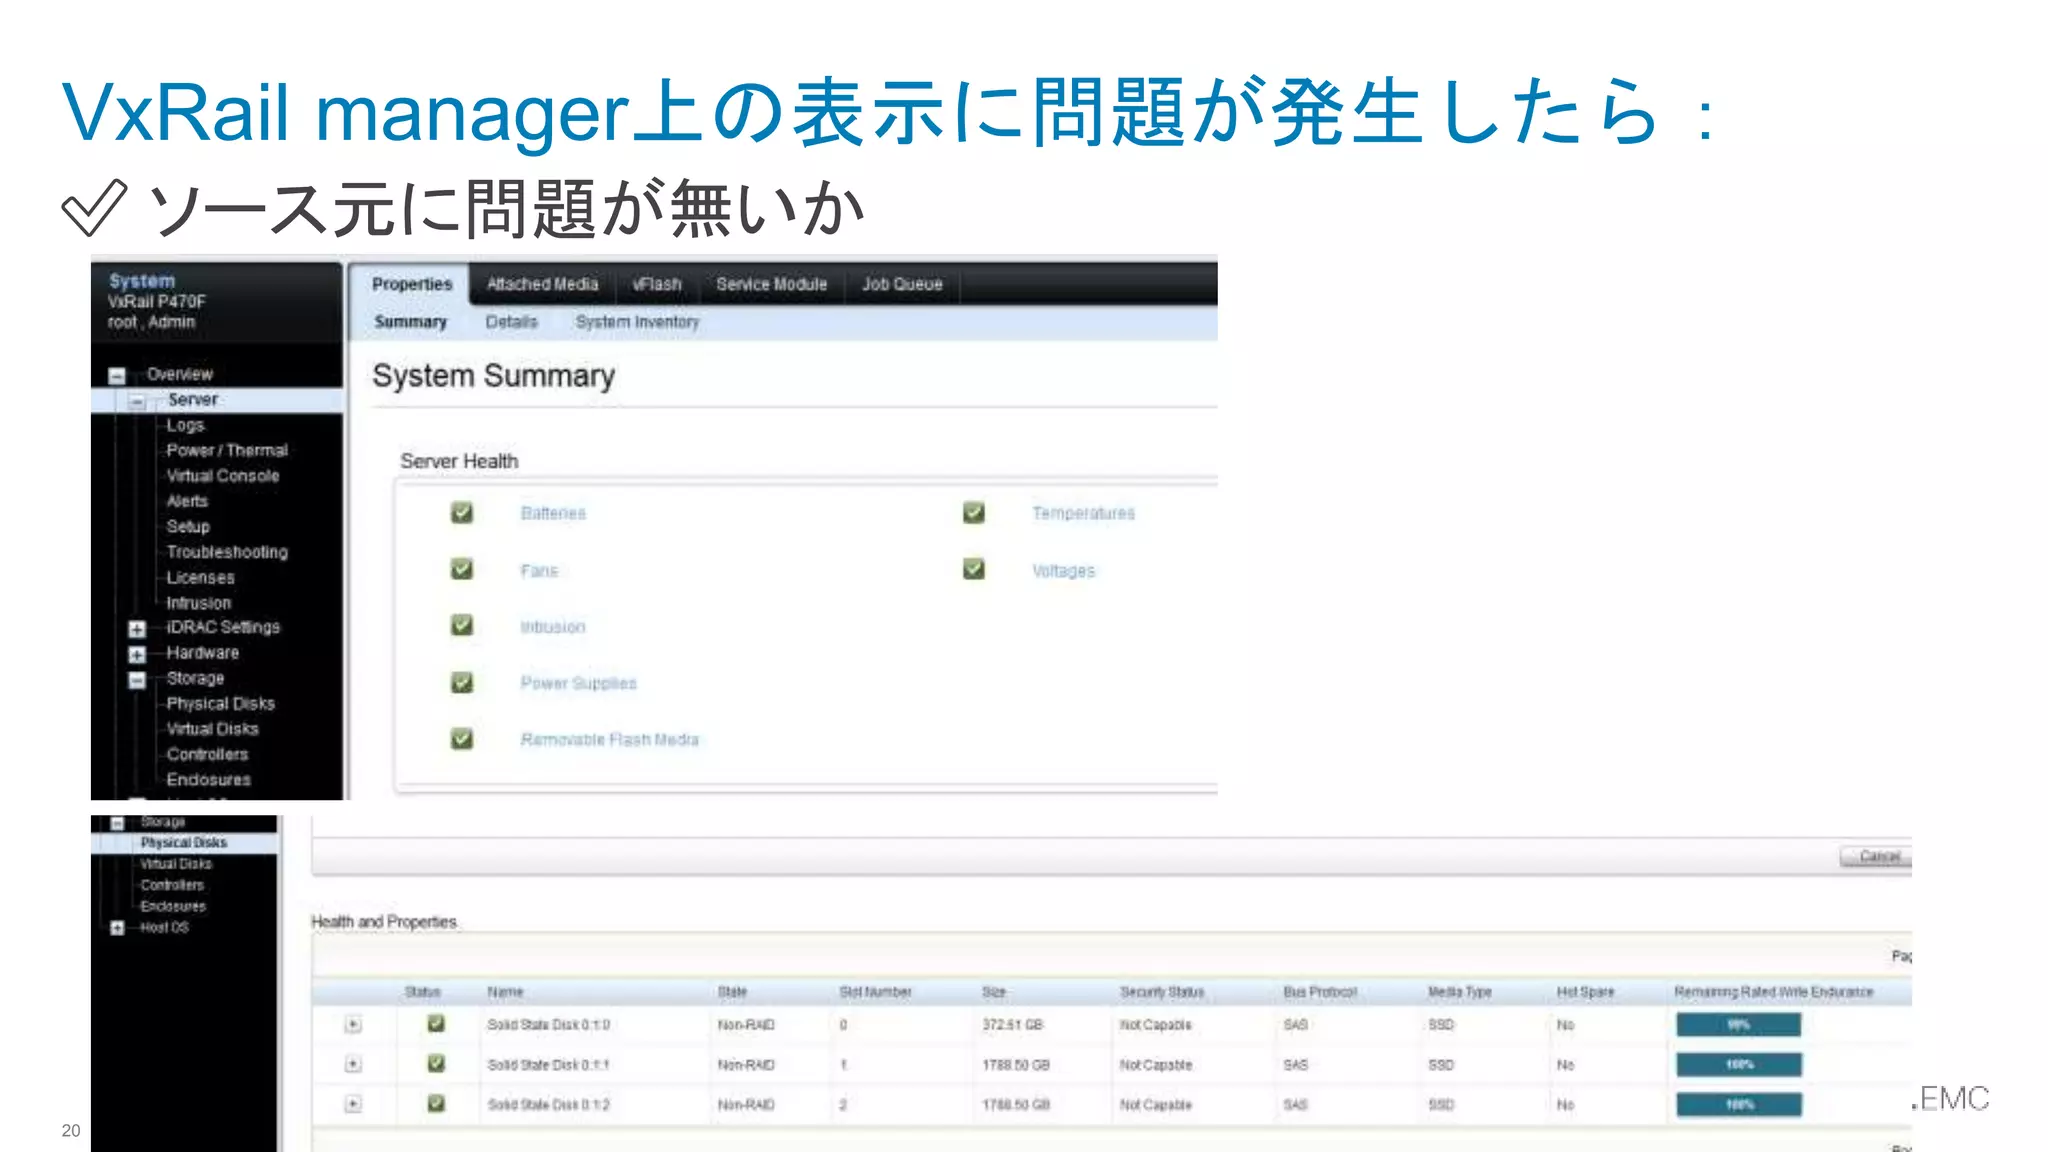This screenshot has height=1152, width=2048.
Task: Switch to the Attached Media tab
Action: (x=542, y=284)
